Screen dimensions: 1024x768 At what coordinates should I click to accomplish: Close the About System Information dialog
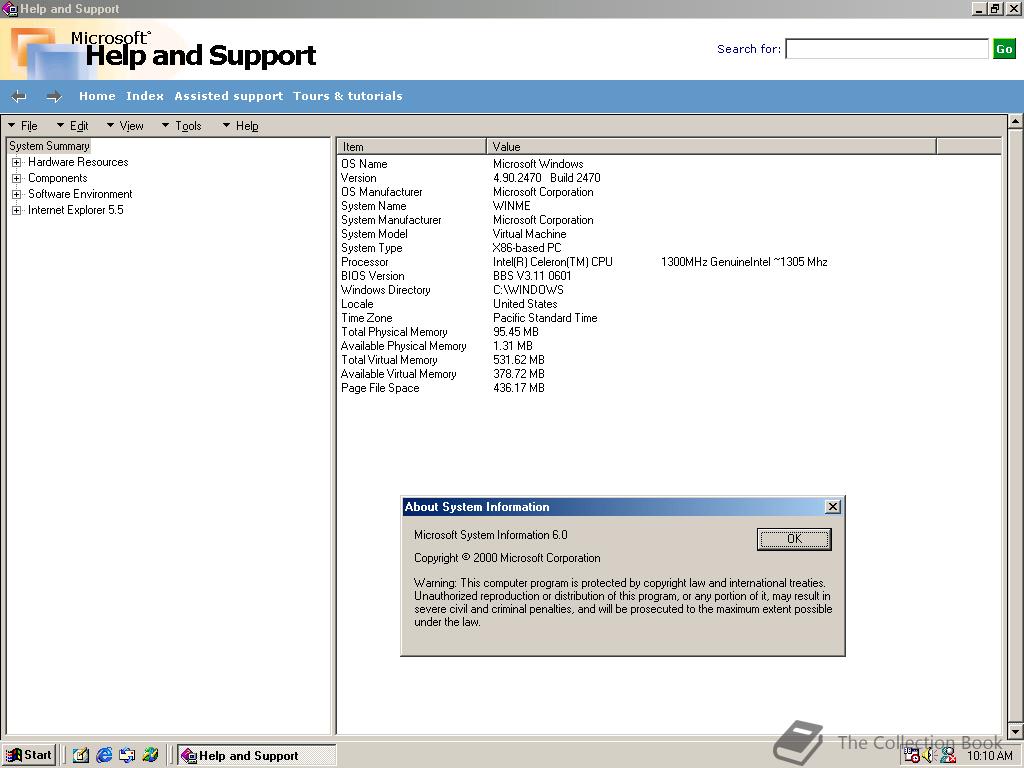833,507
